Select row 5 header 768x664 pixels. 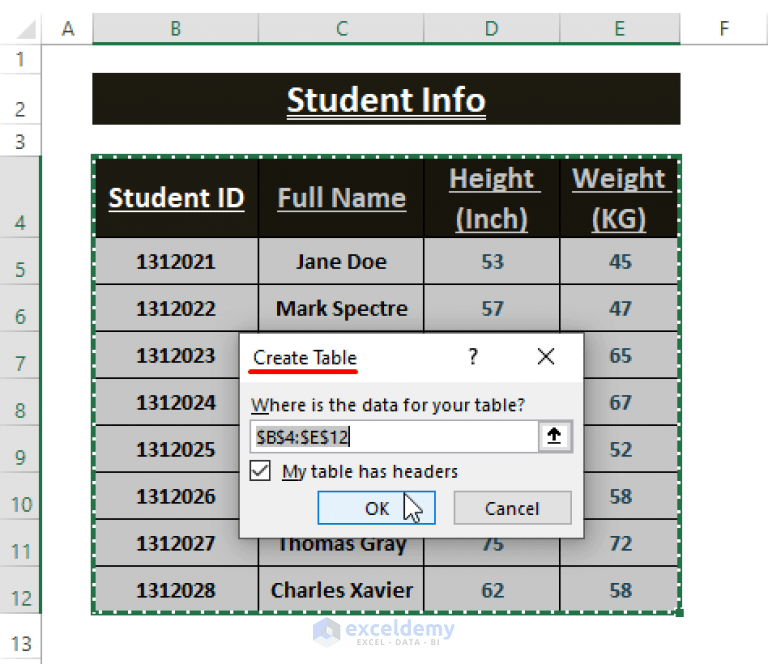tap(20, 262)
